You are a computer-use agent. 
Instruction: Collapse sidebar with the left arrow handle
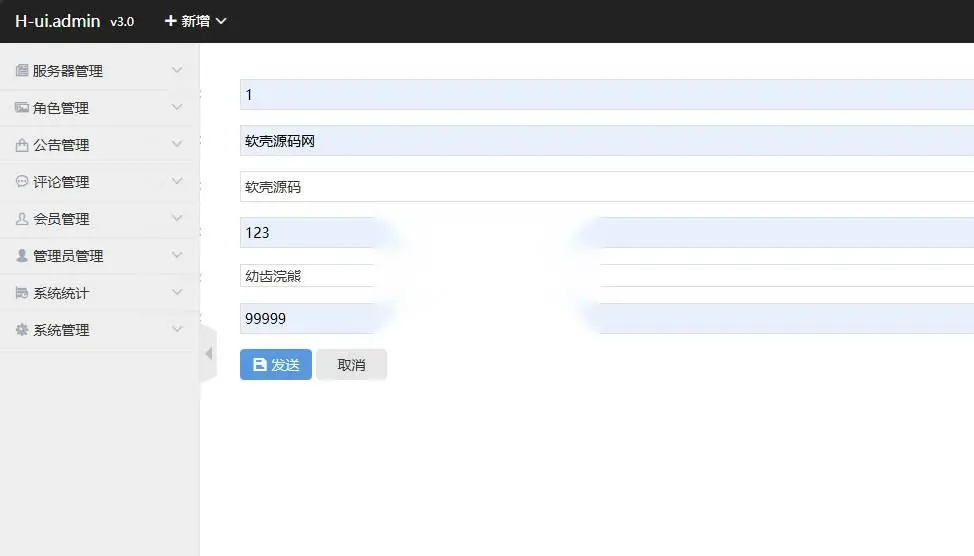point(209,353)
